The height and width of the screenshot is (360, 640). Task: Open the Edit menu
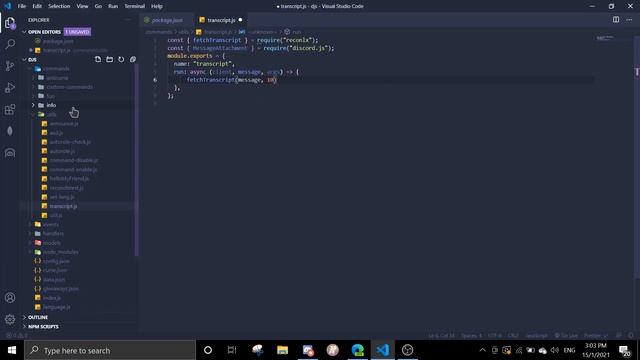(x=37, y=6)
